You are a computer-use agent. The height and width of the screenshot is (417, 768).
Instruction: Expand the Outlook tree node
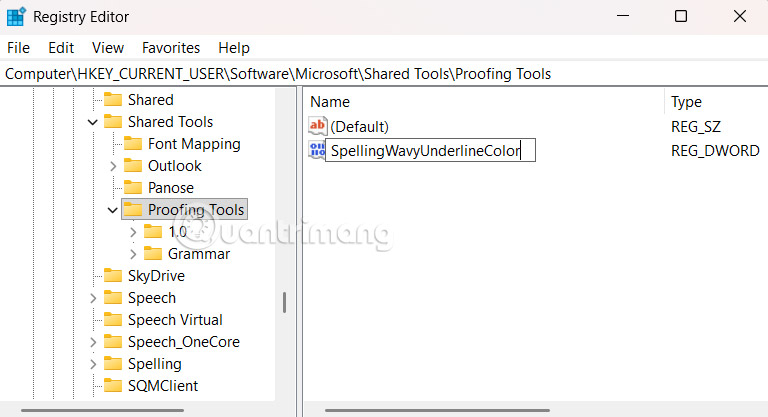[113, 166]
